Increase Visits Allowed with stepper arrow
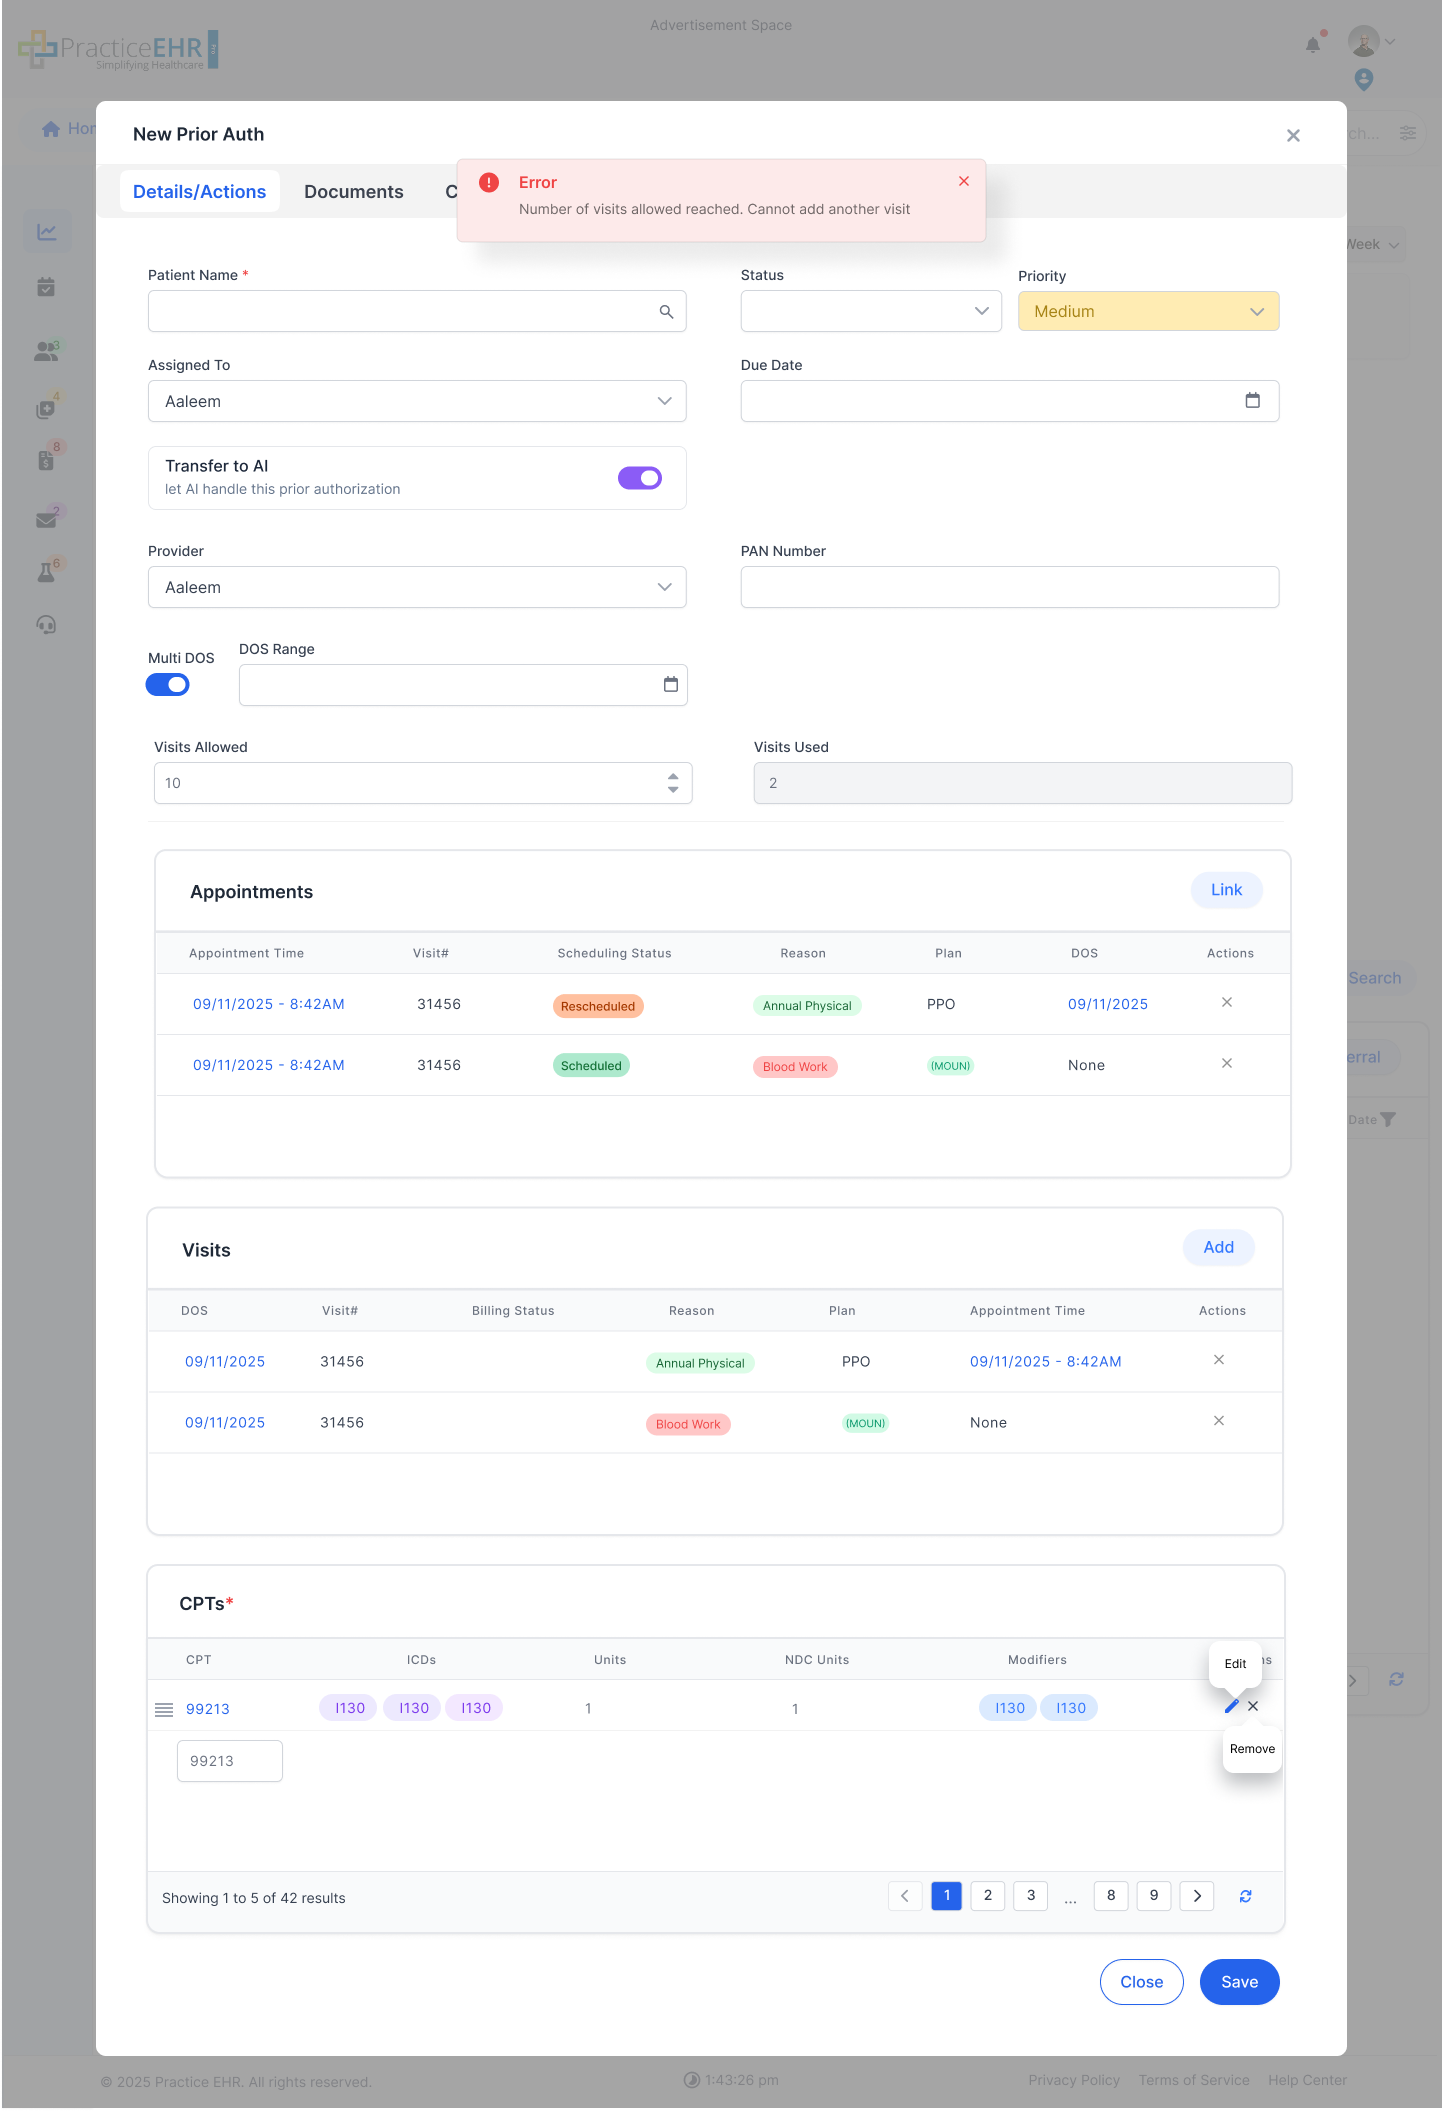The image size is (1442, 2111). (673, 776)
